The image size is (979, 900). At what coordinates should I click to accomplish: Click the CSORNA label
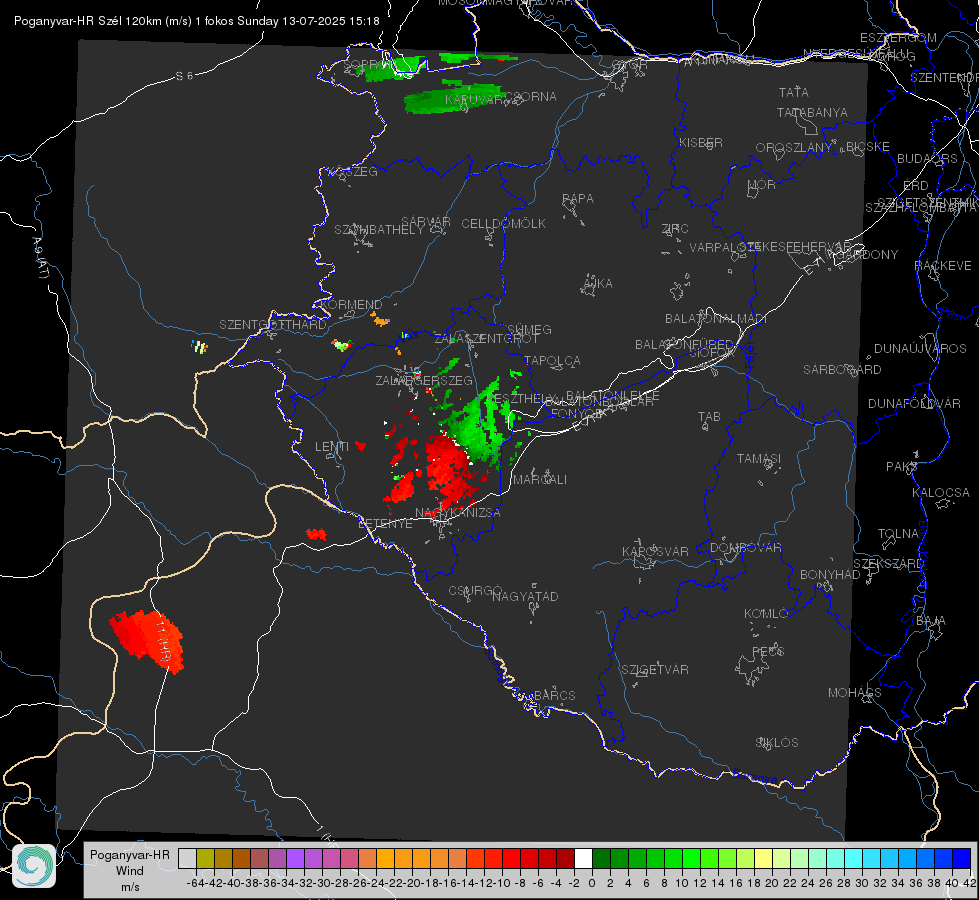[x=530, y=97]
